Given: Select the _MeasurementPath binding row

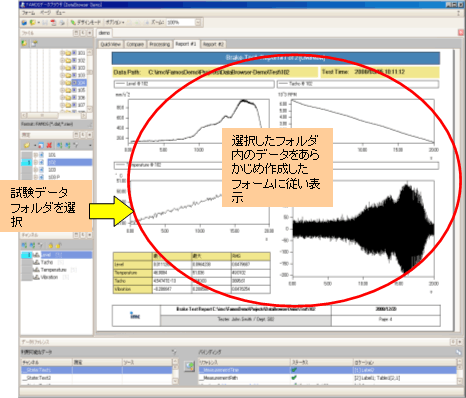Looking at the screenshot, I should pos(327,378).
